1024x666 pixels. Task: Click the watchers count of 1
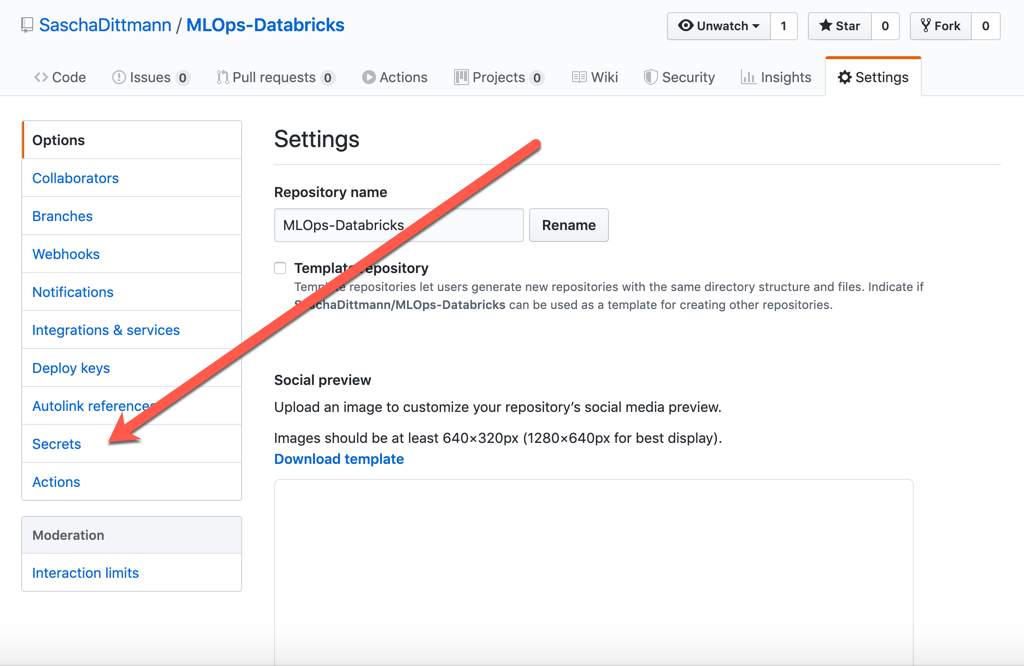[784, 26]
